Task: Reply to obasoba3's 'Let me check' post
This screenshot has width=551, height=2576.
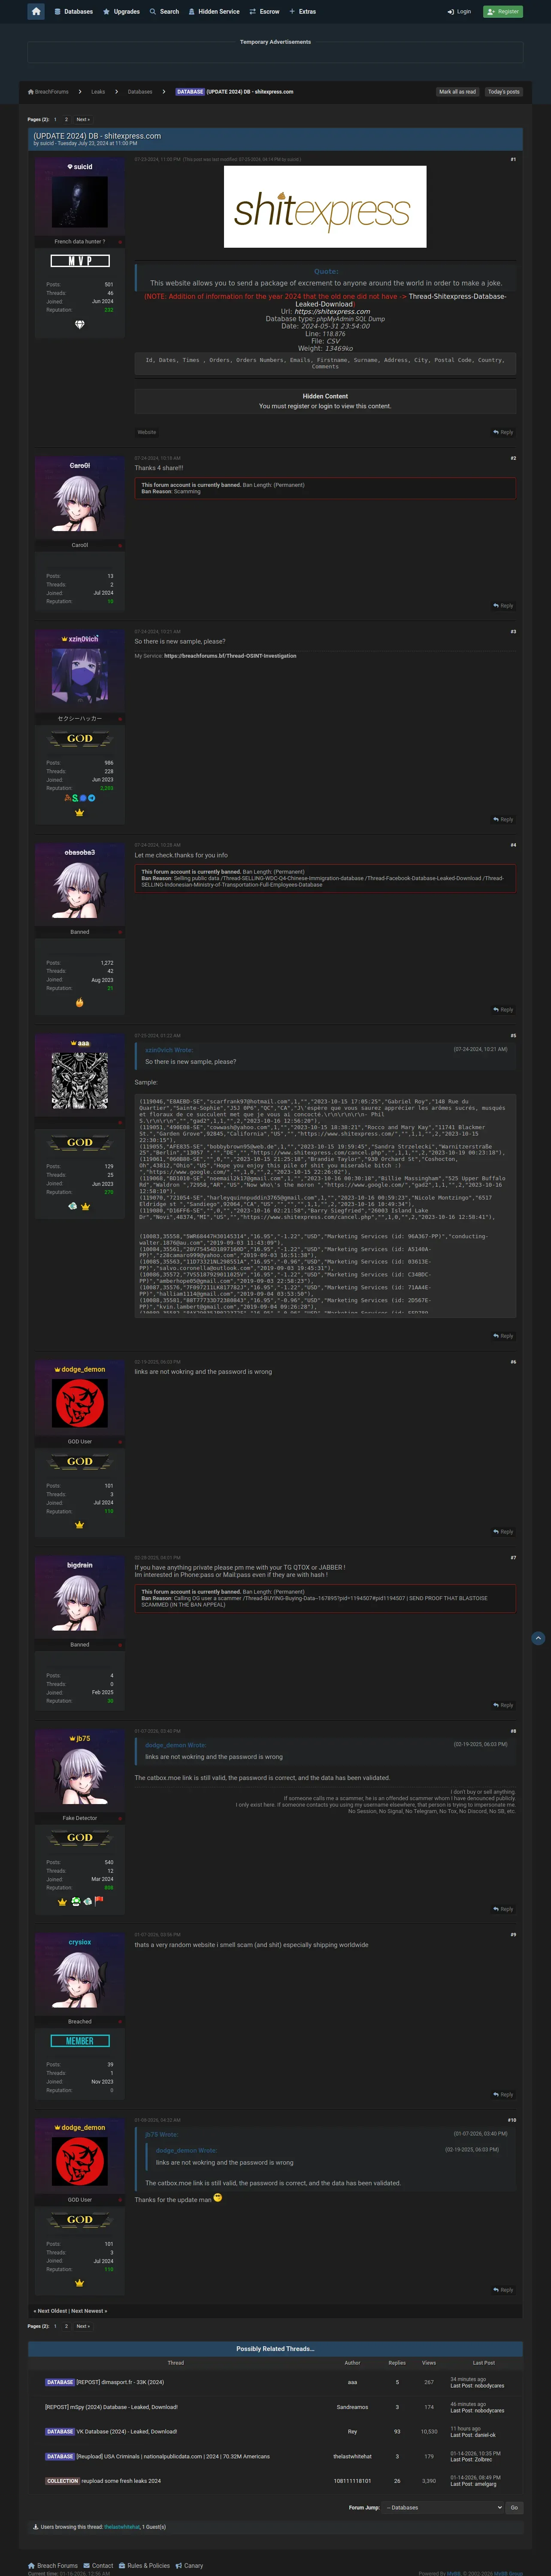Action: coord(504,1009)
